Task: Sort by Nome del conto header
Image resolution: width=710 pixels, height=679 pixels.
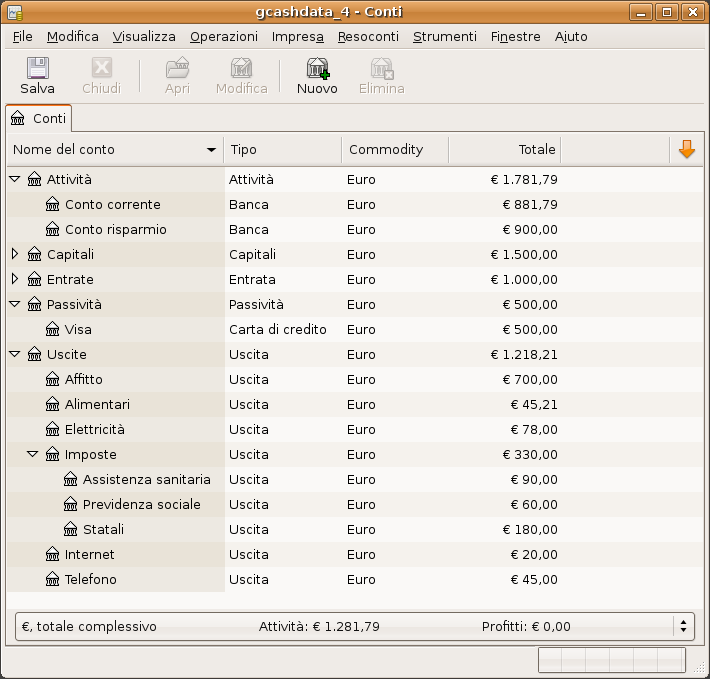Action: pos(110,149)
